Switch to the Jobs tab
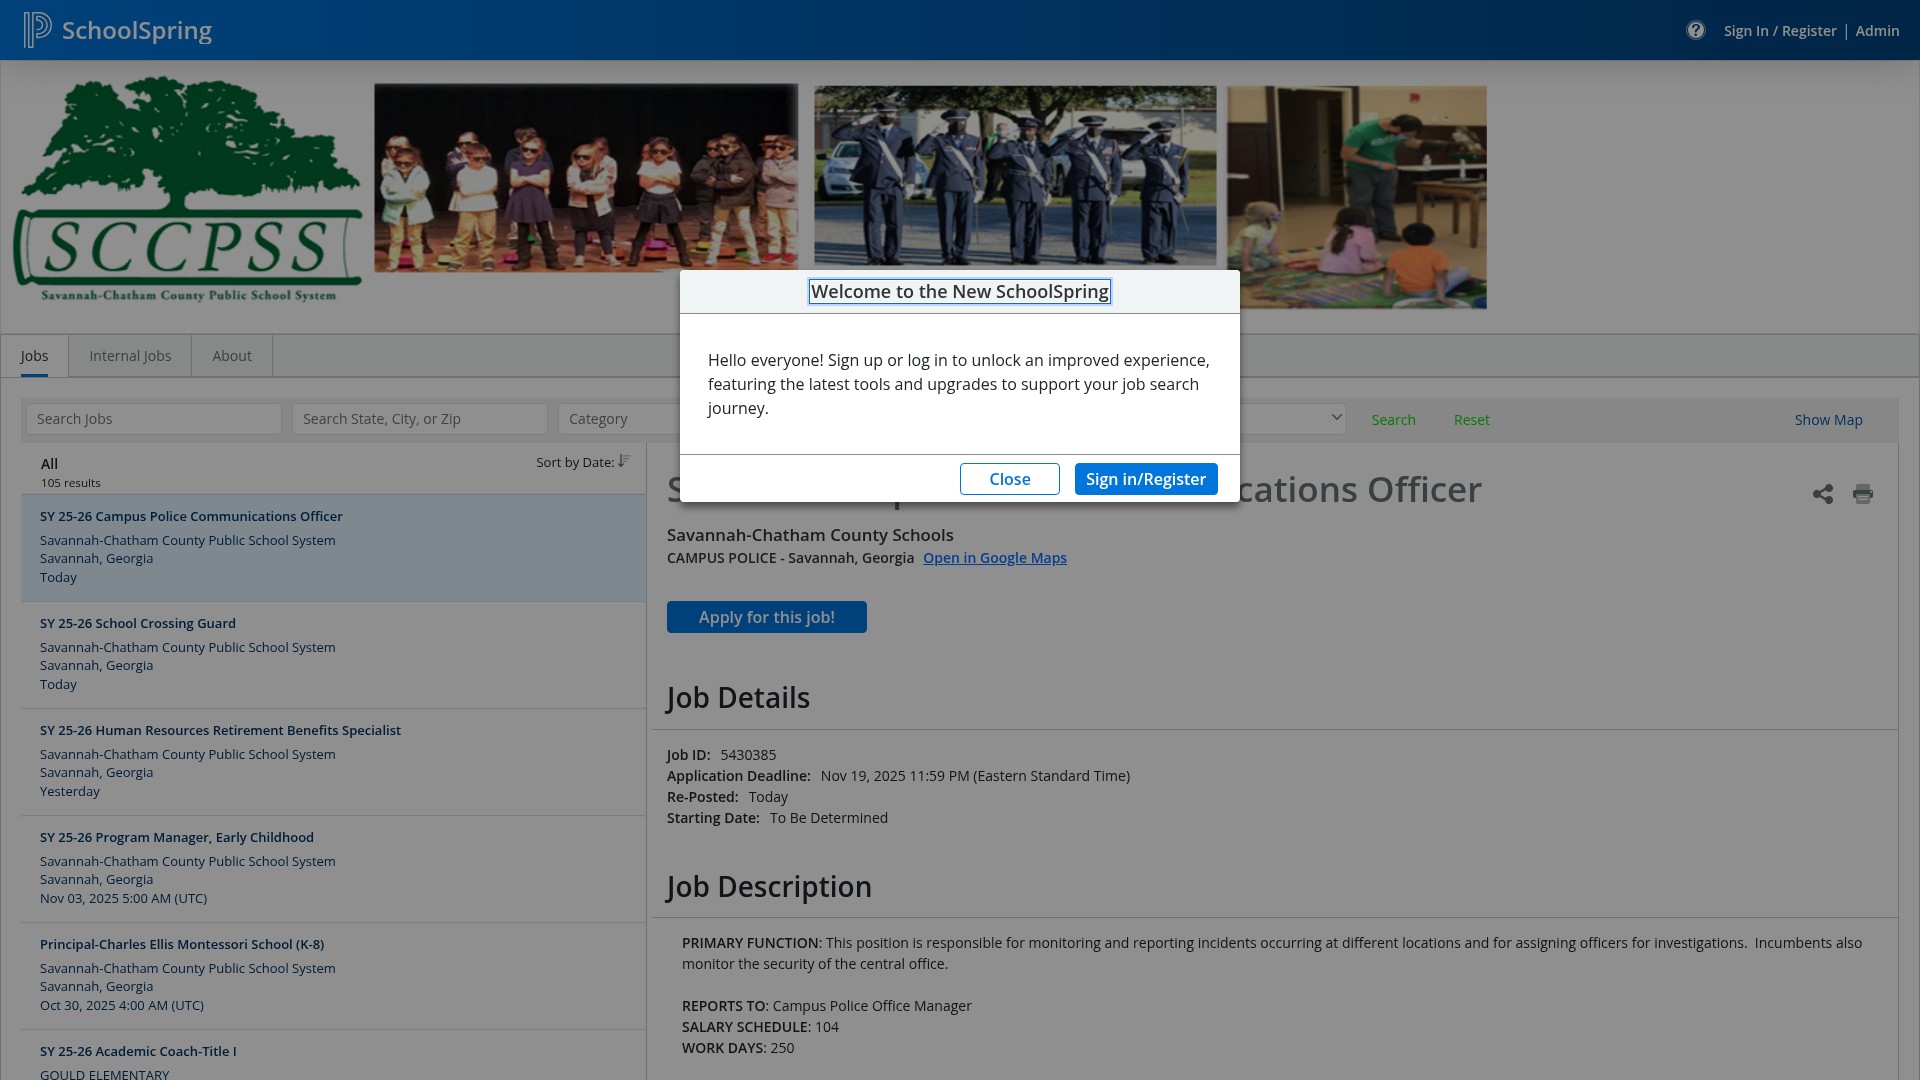The width and height of the screenshot is (1920, 1080). point(34,356)
